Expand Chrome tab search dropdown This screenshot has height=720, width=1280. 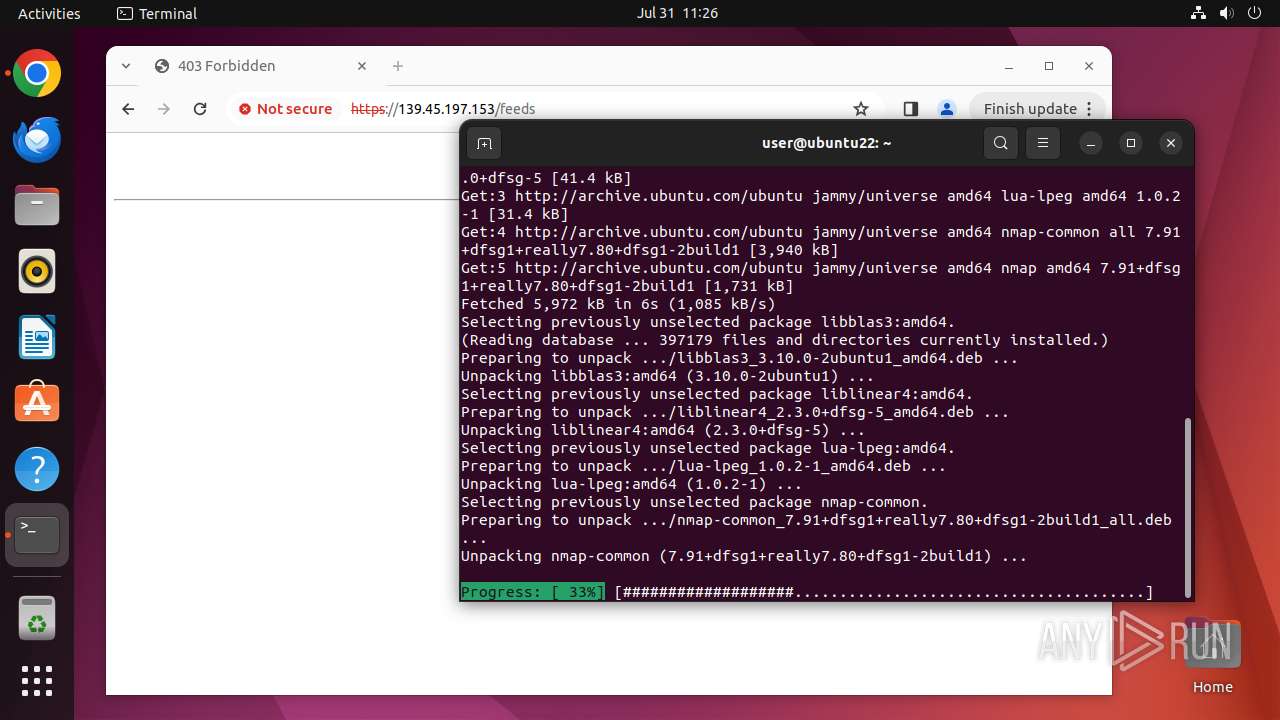point(126,66)
